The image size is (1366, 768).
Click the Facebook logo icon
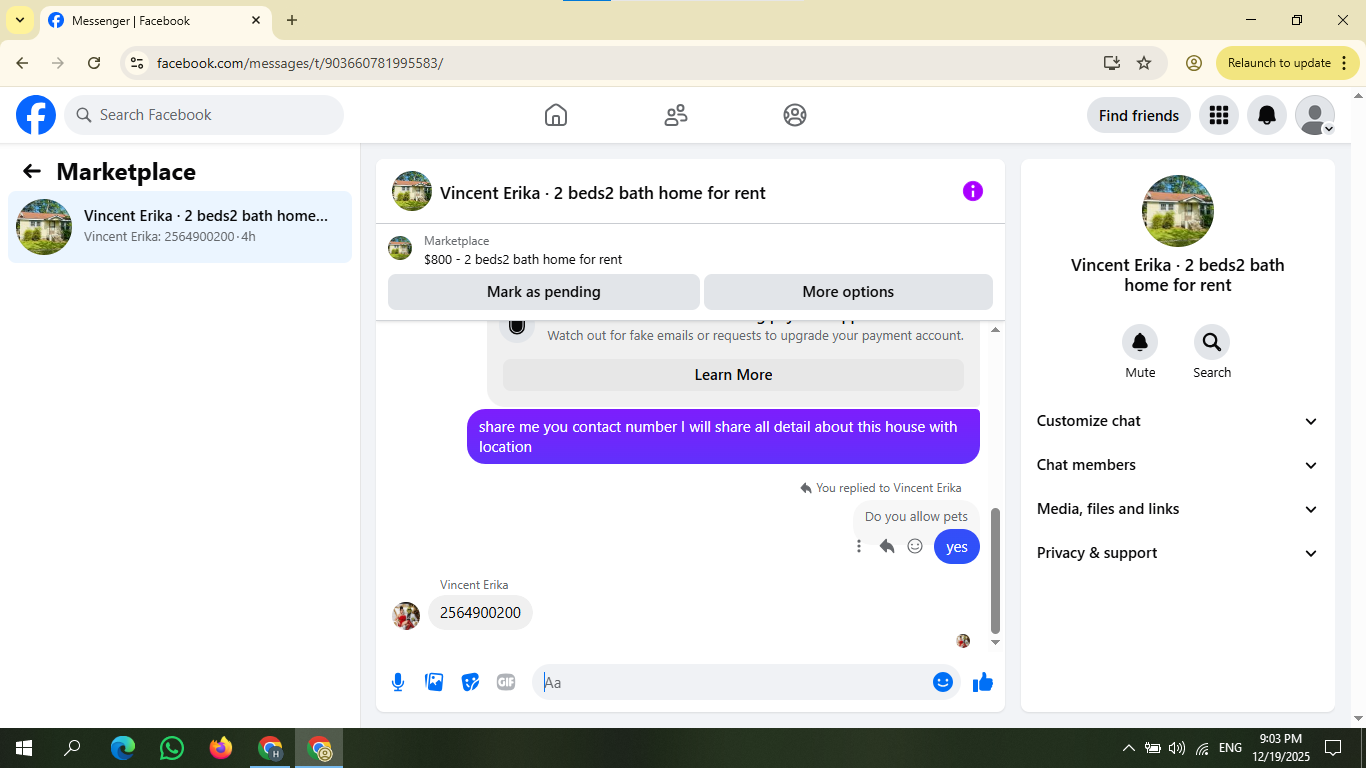point(36,115)
